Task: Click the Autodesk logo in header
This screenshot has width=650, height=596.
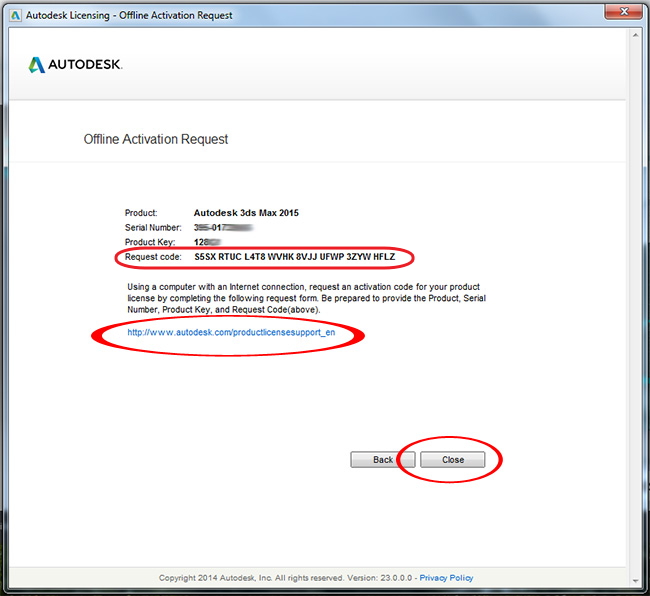Action: click(x=75, y=65)
